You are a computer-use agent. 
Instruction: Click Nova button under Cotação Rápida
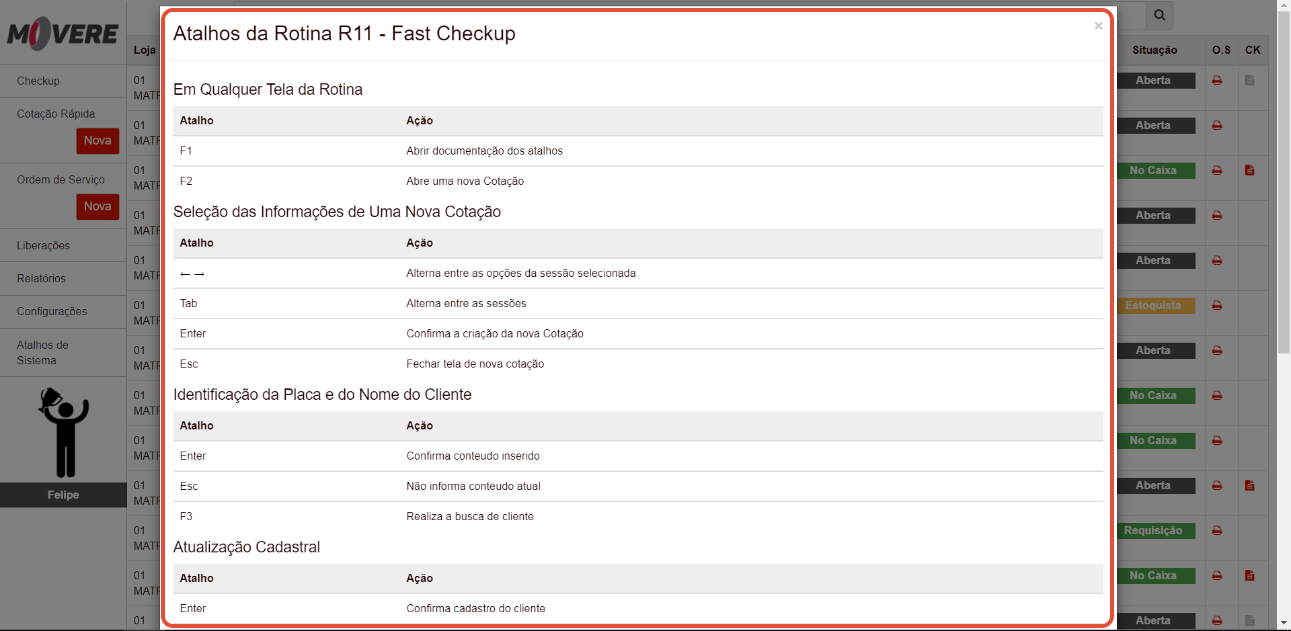(x=98, y=141)
